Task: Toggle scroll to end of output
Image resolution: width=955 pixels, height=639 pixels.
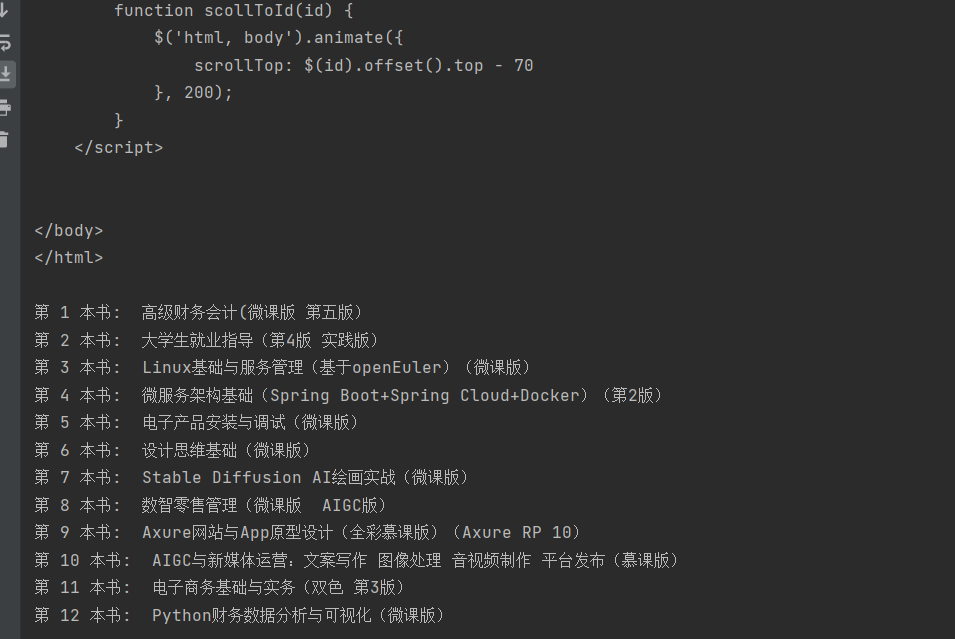Action: click(x=5, y=74)
